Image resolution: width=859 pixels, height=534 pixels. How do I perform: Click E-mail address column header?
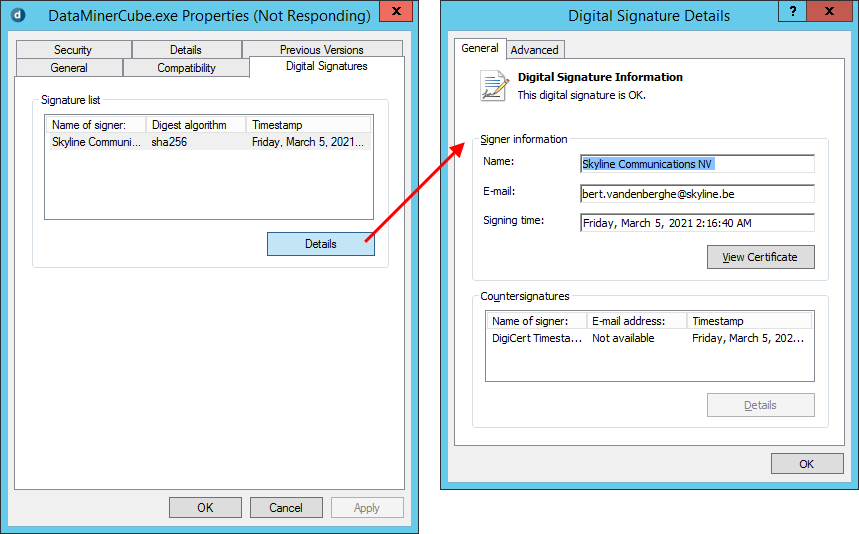(x=637, y=321)
